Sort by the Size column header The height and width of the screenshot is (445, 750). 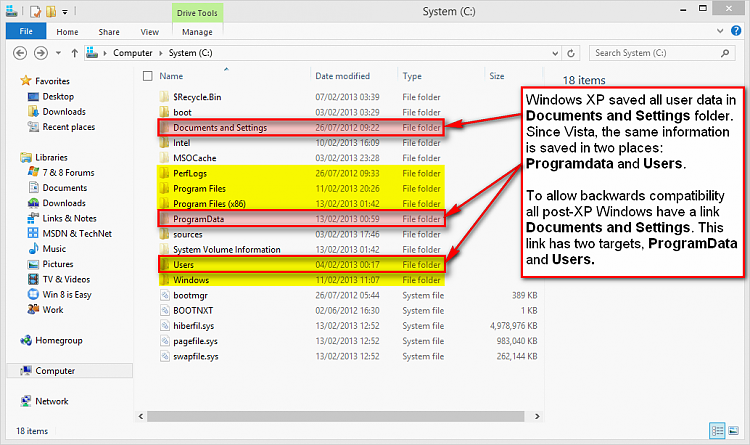[496, 76]
